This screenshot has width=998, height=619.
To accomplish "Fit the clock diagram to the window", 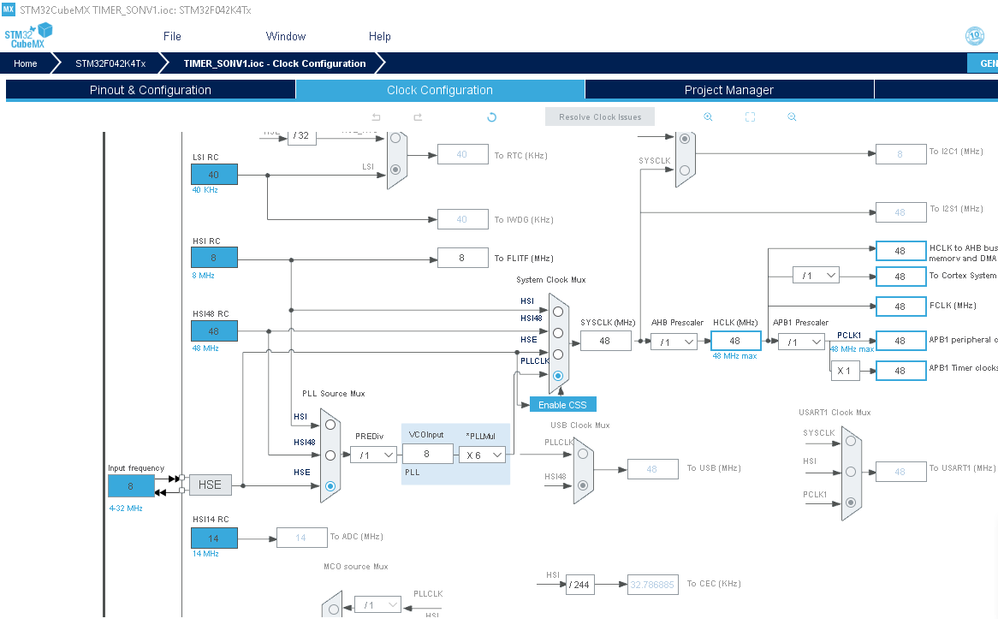I will tap(750, 117).
